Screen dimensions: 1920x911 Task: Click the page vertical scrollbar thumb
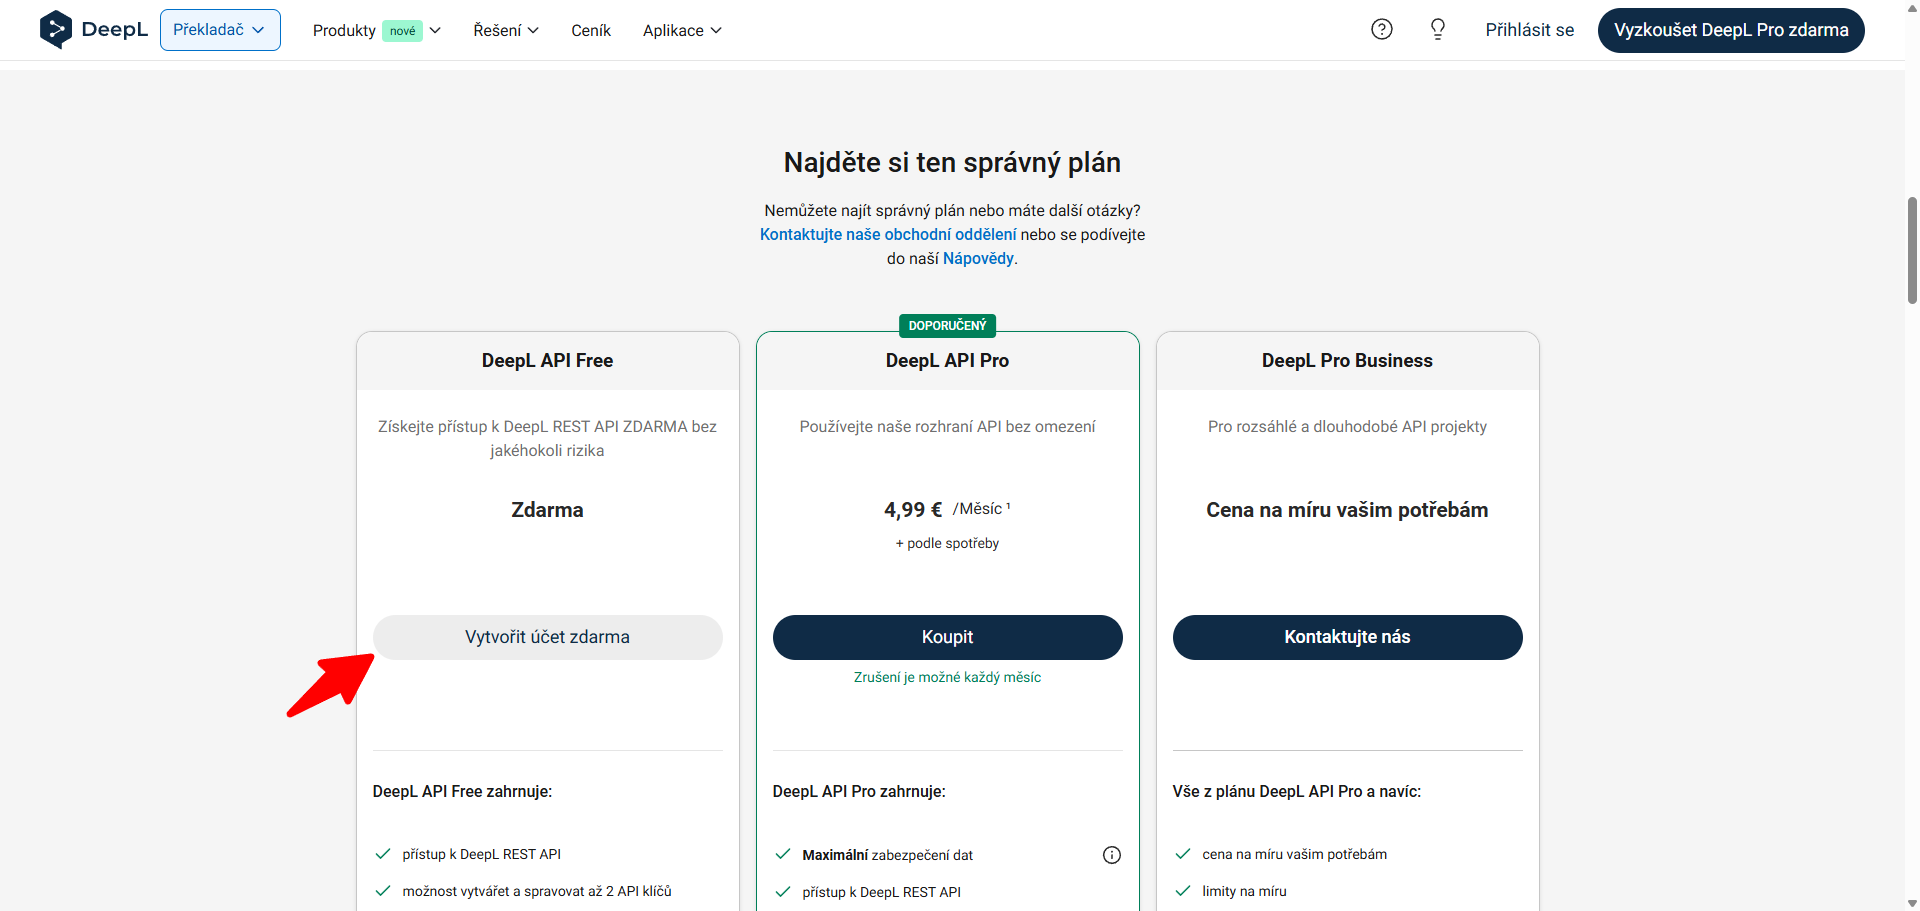[x=1912, y=250]
